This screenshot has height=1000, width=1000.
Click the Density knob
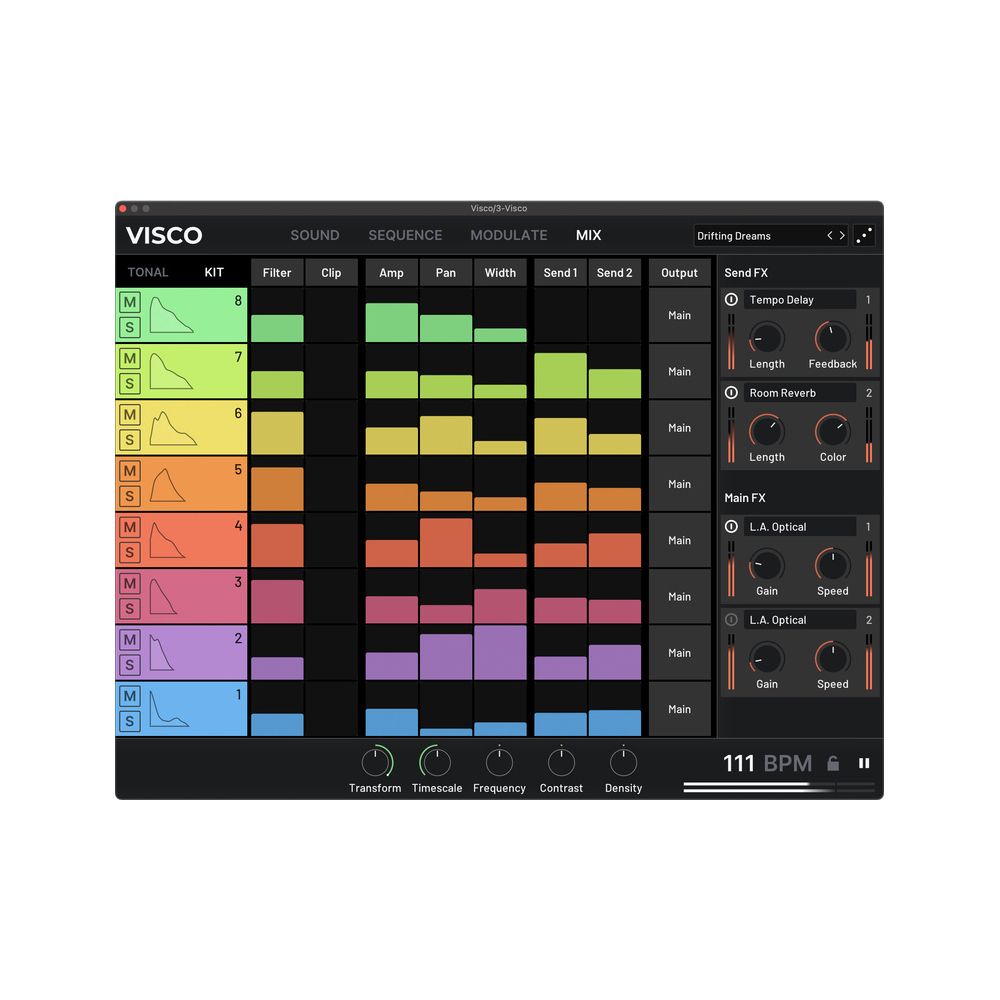coord(623,763)
